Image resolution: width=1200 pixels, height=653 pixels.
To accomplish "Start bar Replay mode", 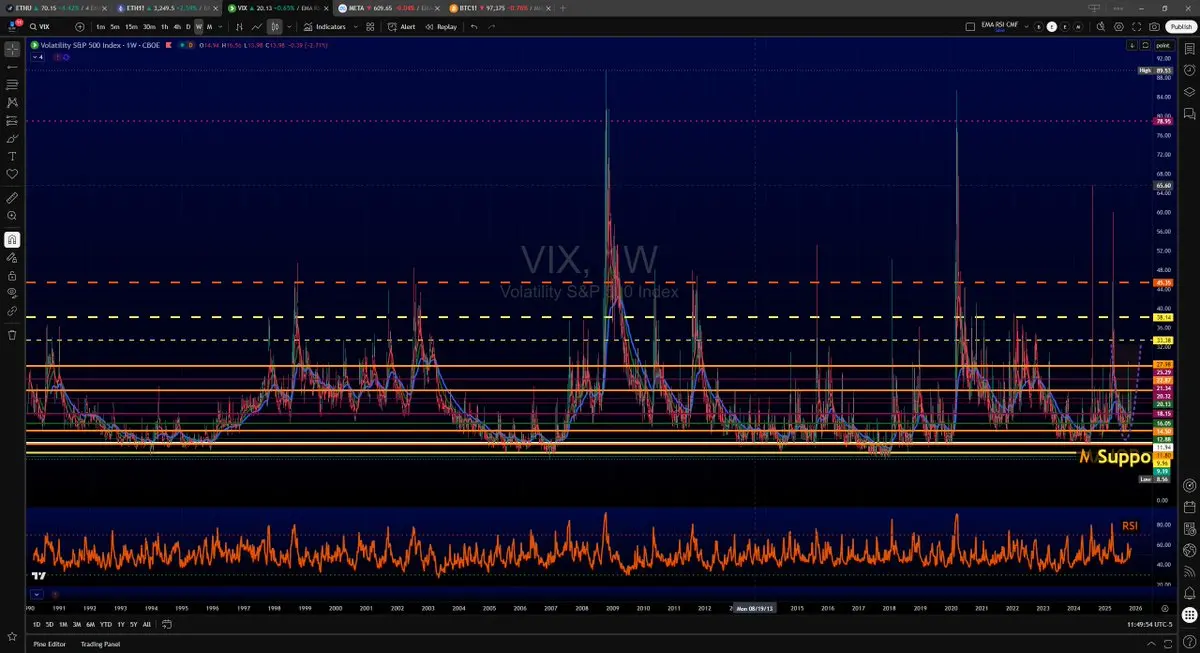I will 441,26.
